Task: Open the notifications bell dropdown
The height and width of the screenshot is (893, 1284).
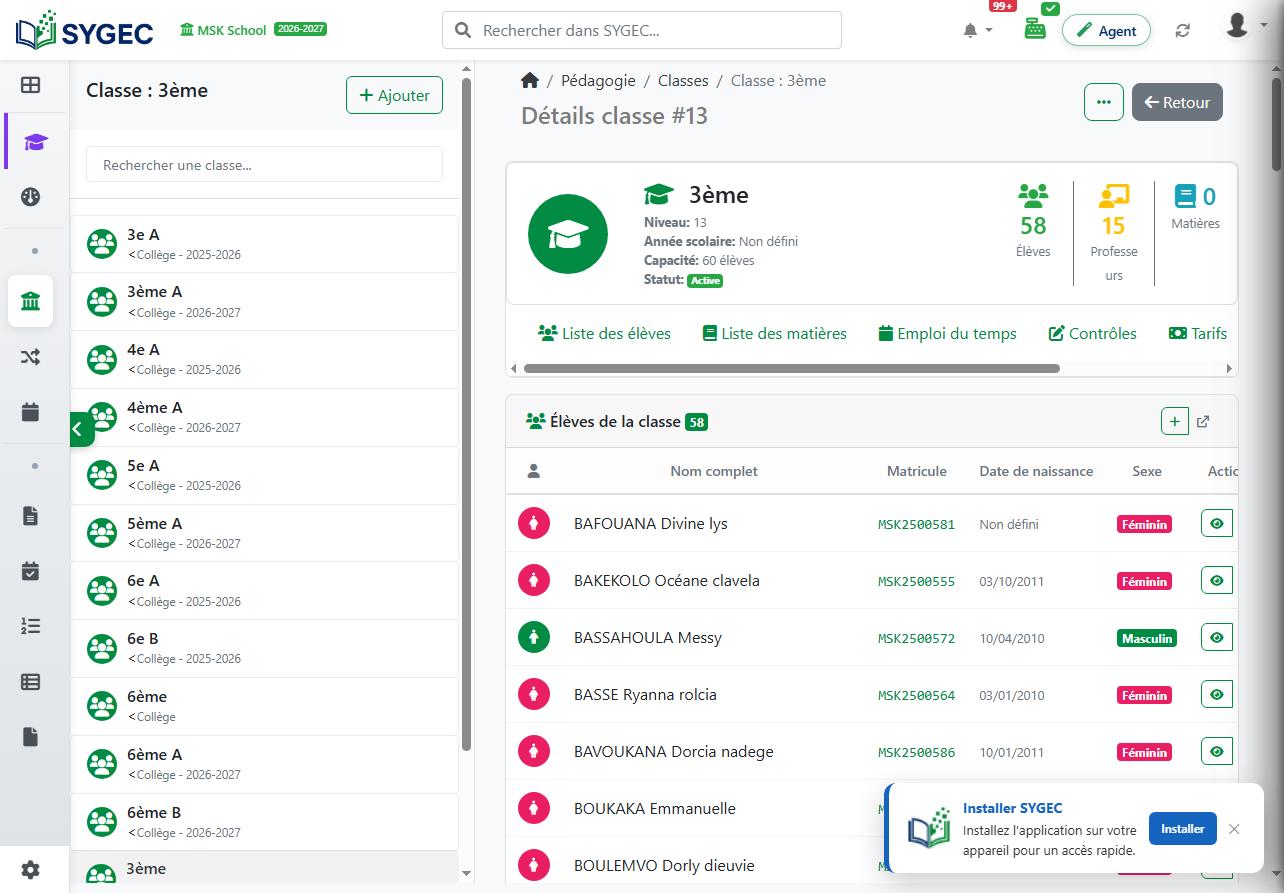Action: 978,31
